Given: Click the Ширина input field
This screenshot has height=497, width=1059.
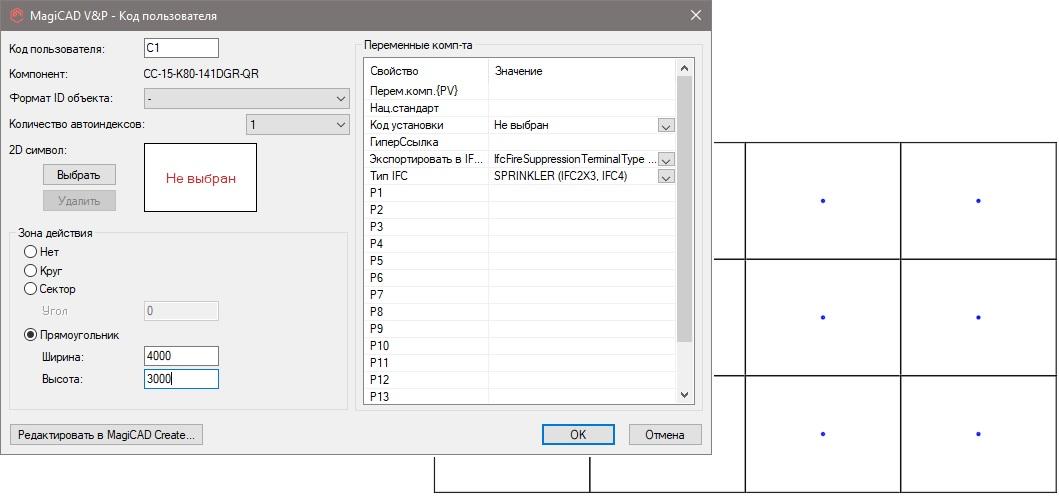Looking at the screenshot, I should click(x=180, y=356).
